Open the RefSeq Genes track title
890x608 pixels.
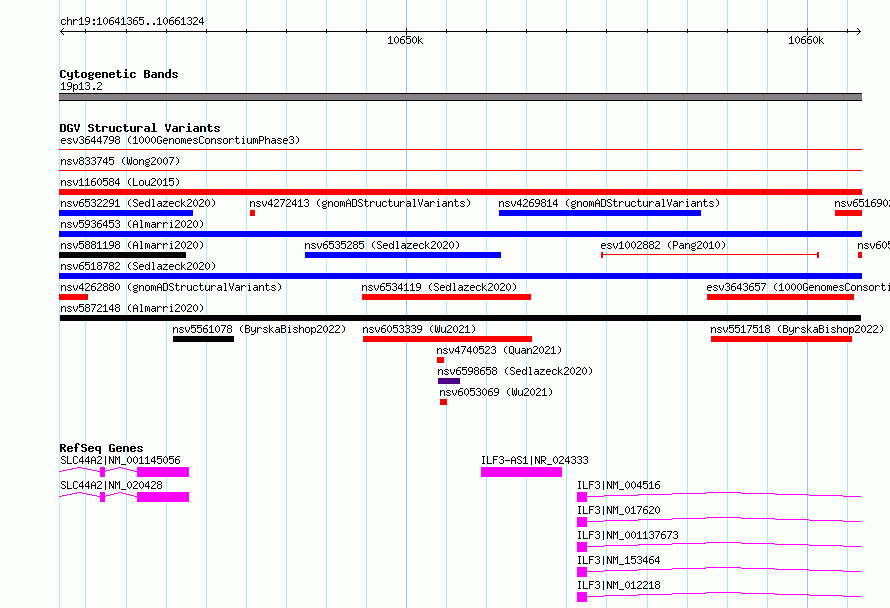101,448
